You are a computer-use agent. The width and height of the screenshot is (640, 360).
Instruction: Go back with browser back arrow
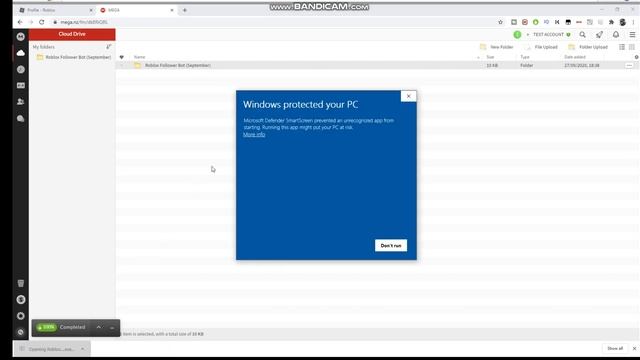(20, 22)
